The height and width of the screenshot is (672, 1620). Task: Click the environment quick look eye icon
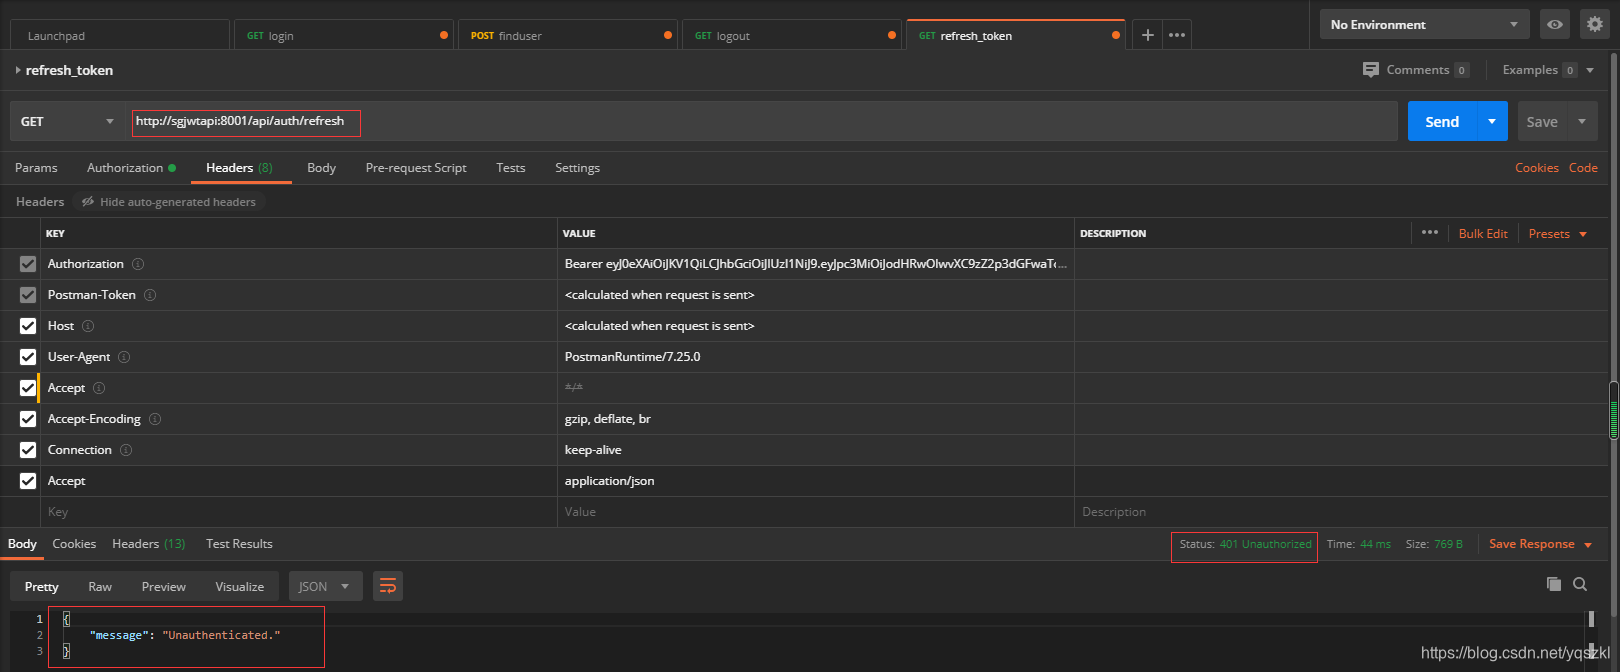(1555, 24)
